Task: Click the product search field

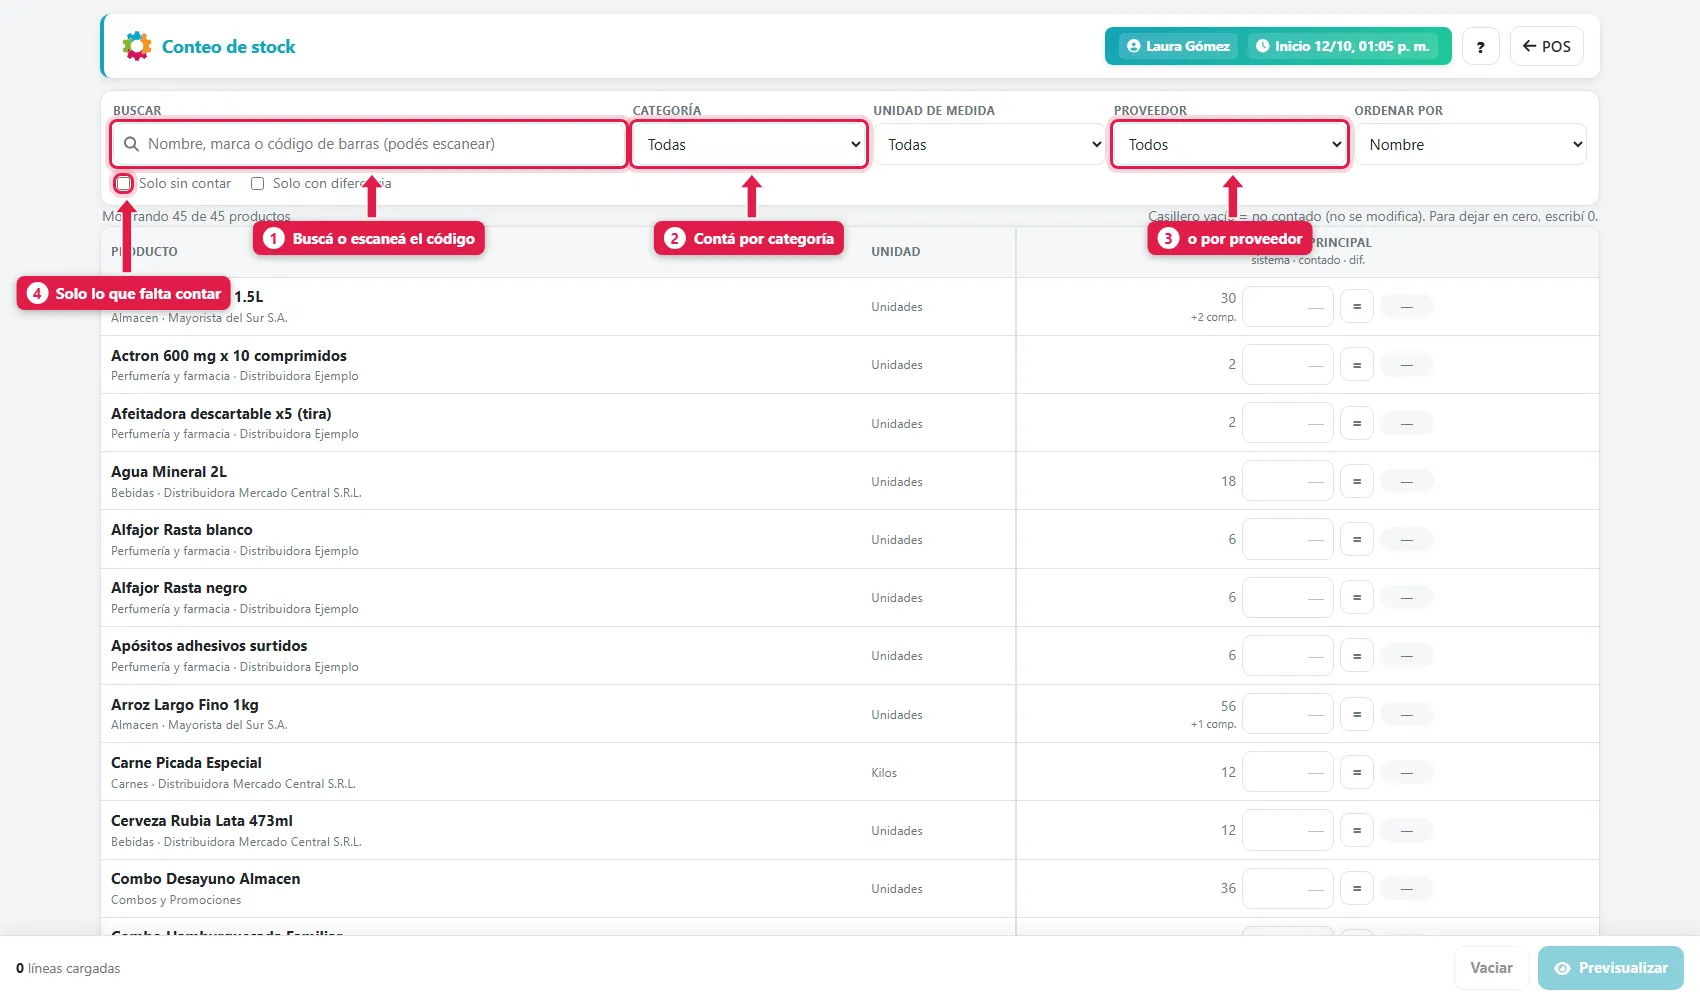Action: click(x=368, y=144)
